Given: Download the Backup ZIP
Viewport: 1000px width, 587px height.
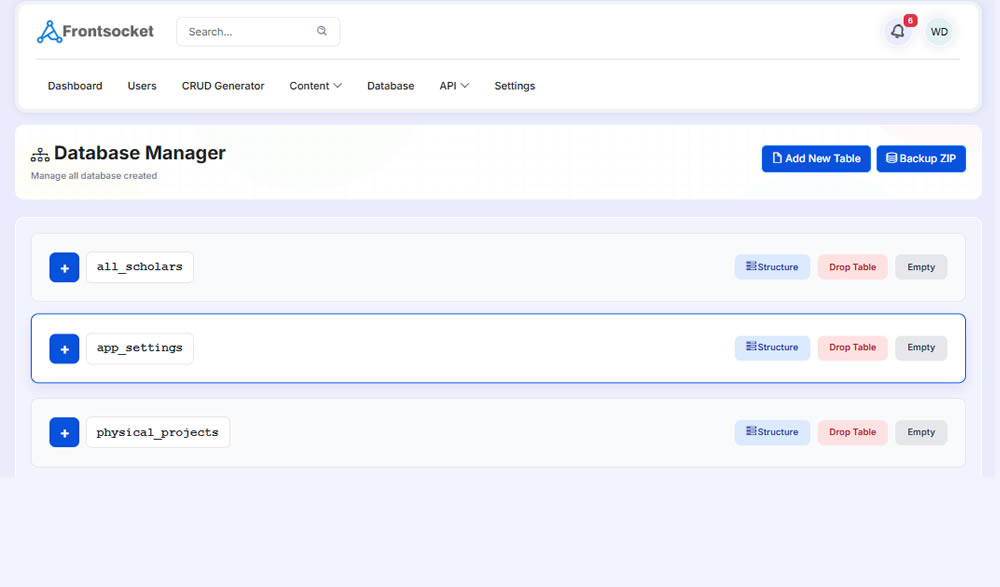Looking at the screenshot, I should [921, 159].
